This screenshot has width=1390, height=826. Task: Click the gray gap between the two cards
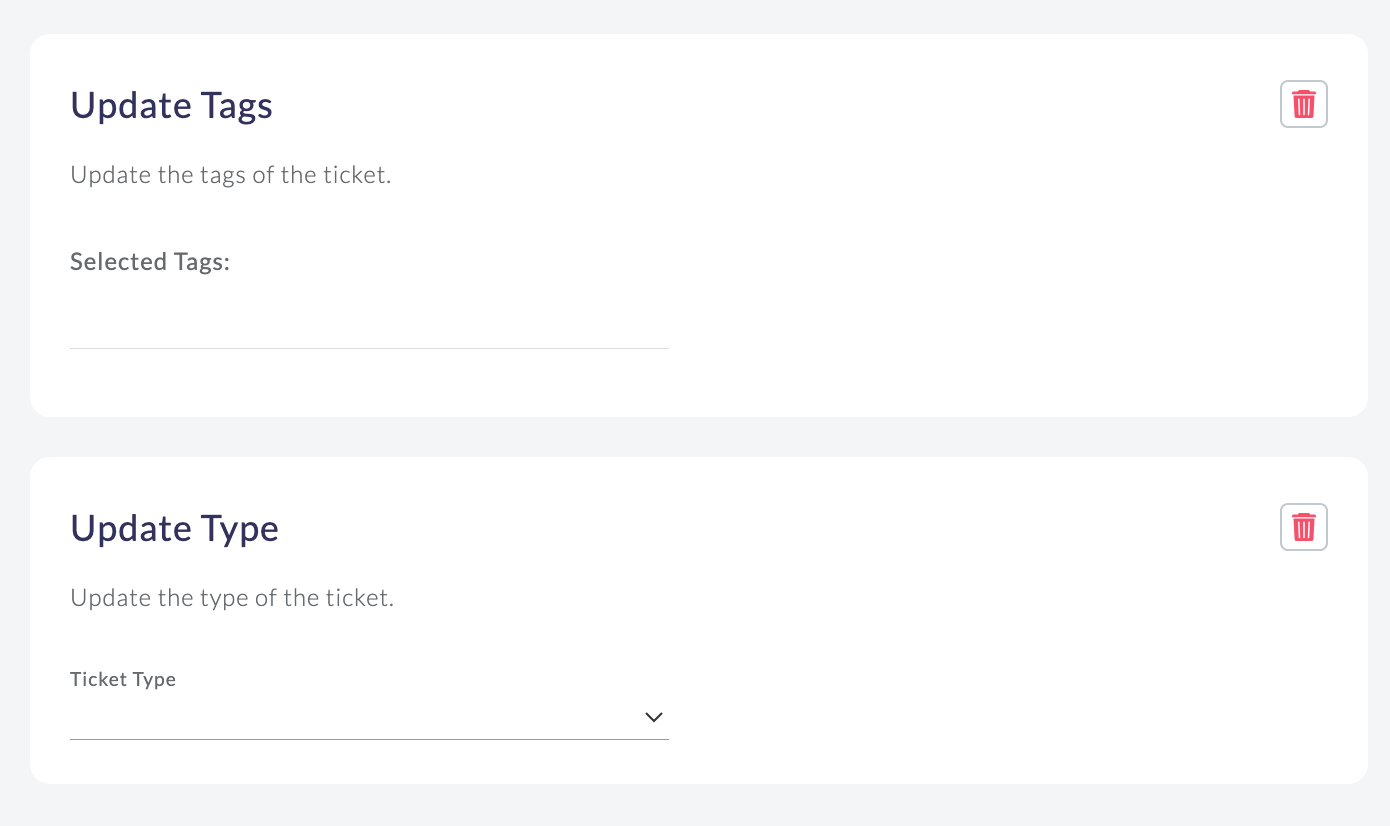[698, 437]
